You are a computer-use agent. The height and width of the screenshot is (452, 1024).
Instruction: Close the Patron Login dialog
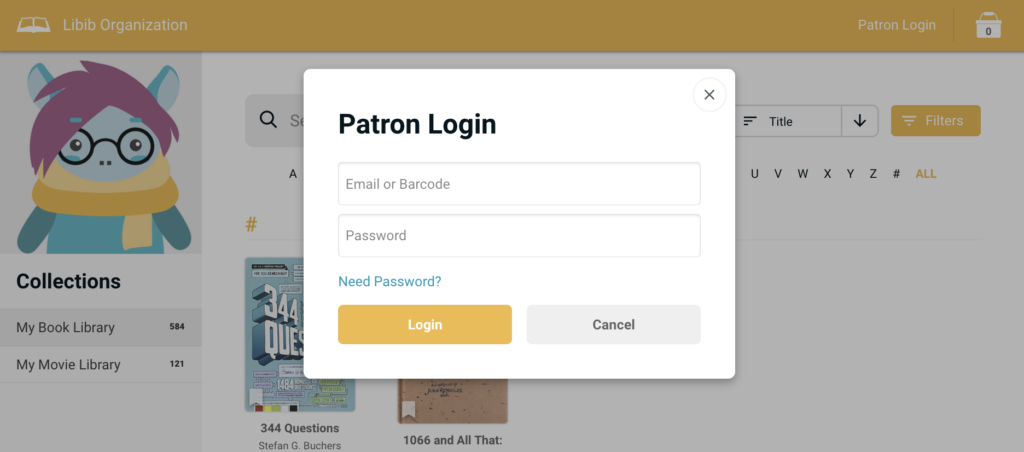click(709, 95)
